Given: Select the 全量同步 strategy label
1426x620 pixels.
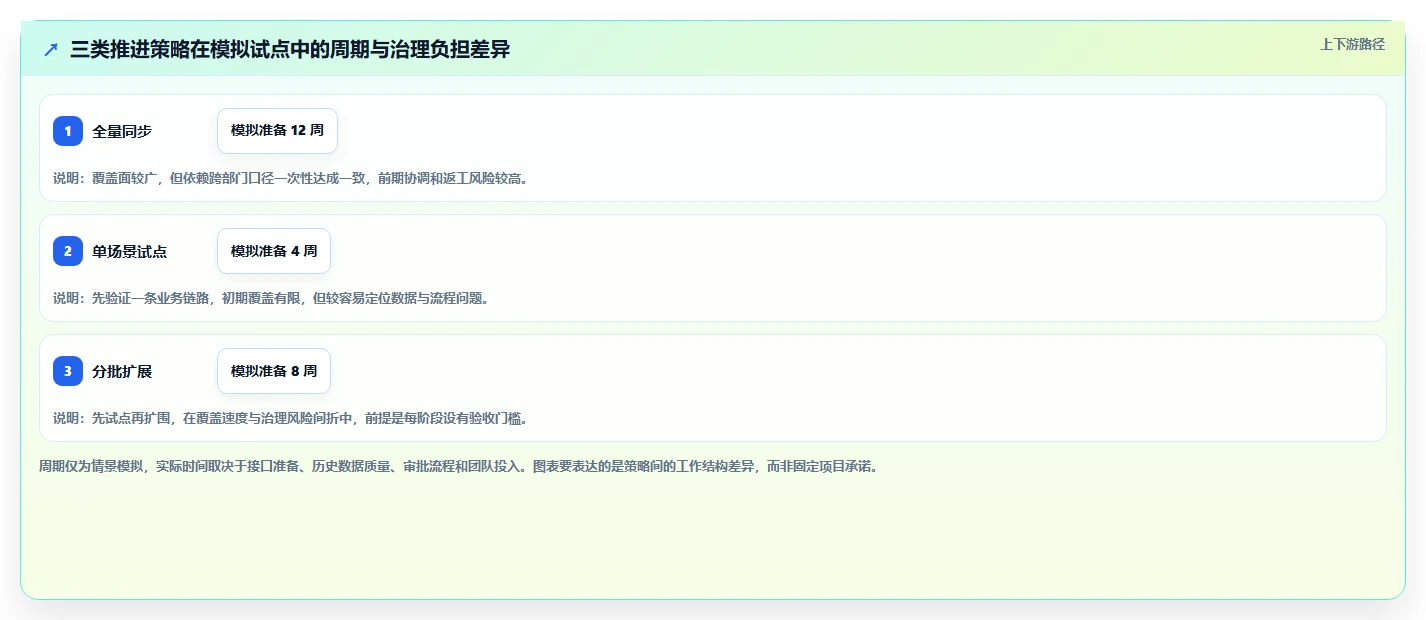Looking at the screenshot, I should pyautogui.click(x=122, y=131).
